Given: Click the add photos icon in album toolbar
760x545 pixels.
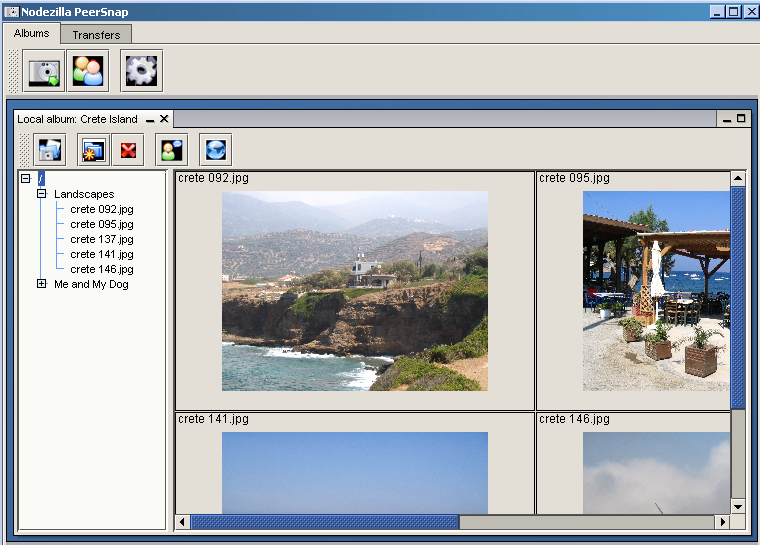Looking at the screenshot, I should pos(49,150).
